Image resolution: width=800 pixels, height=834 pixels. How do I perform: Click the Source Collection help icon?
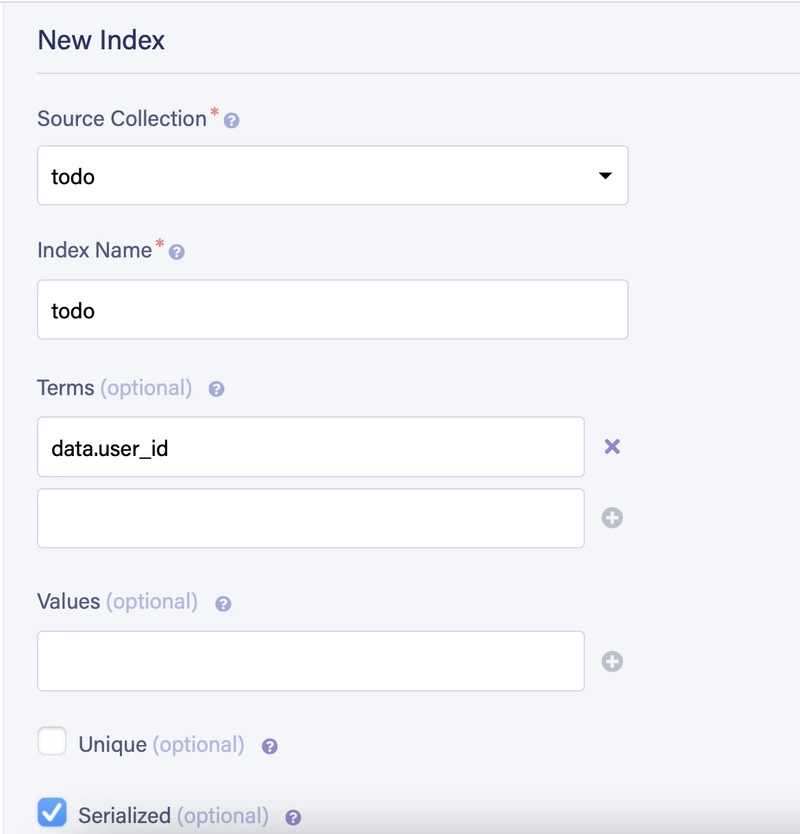(231, 121)
